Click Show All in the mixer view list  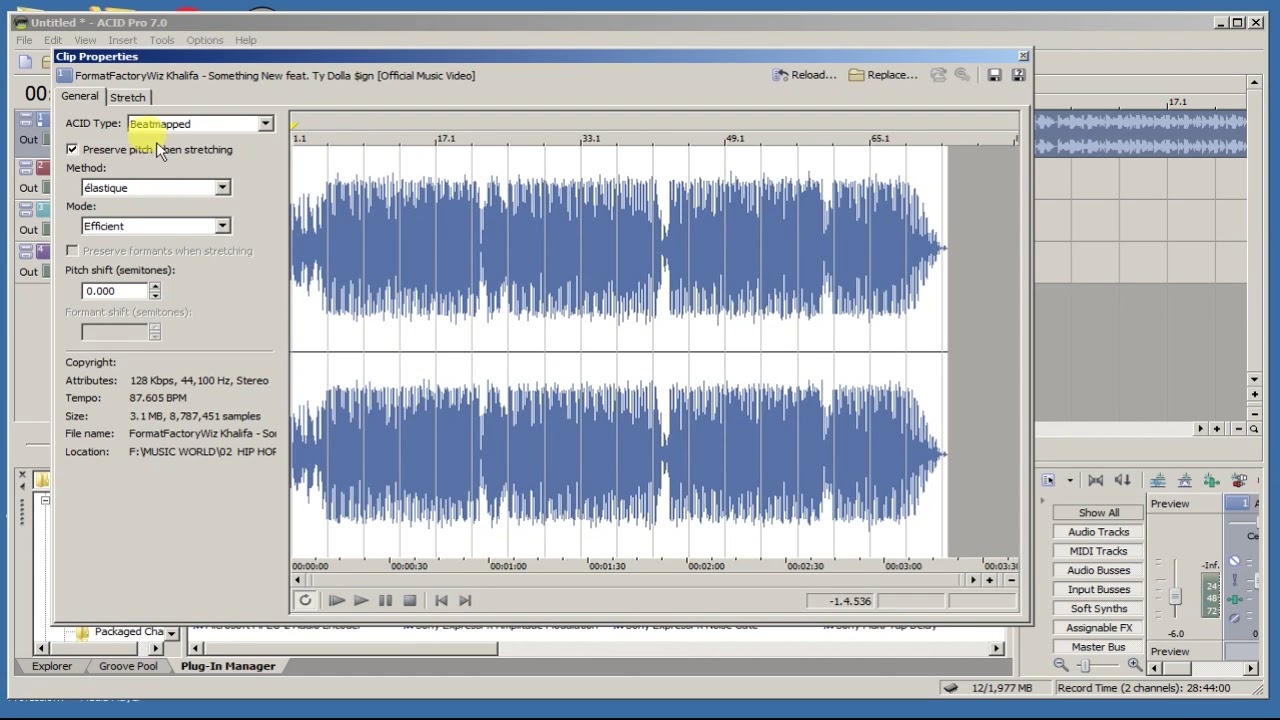pos(1099,513)
